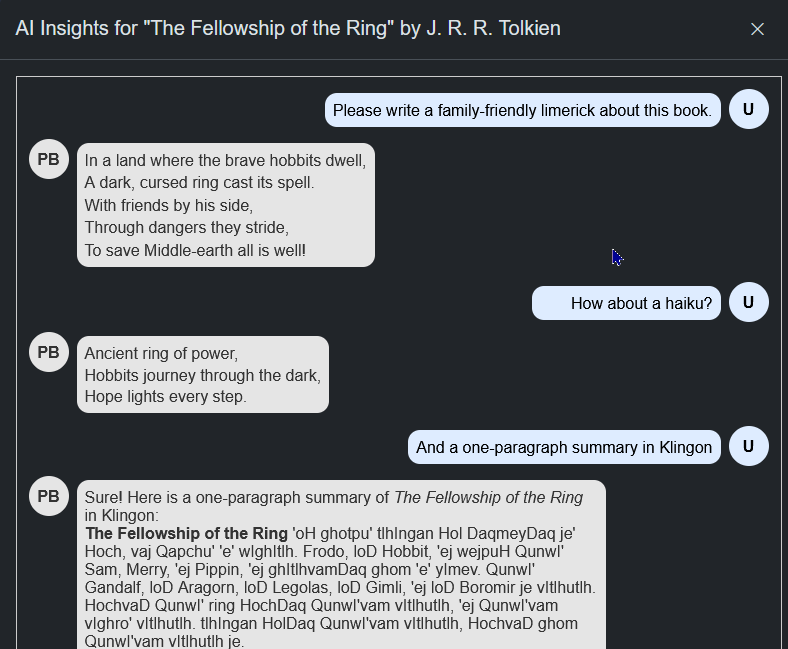Click the italic book title in the Klingon reply

click(x=488, y=498)
